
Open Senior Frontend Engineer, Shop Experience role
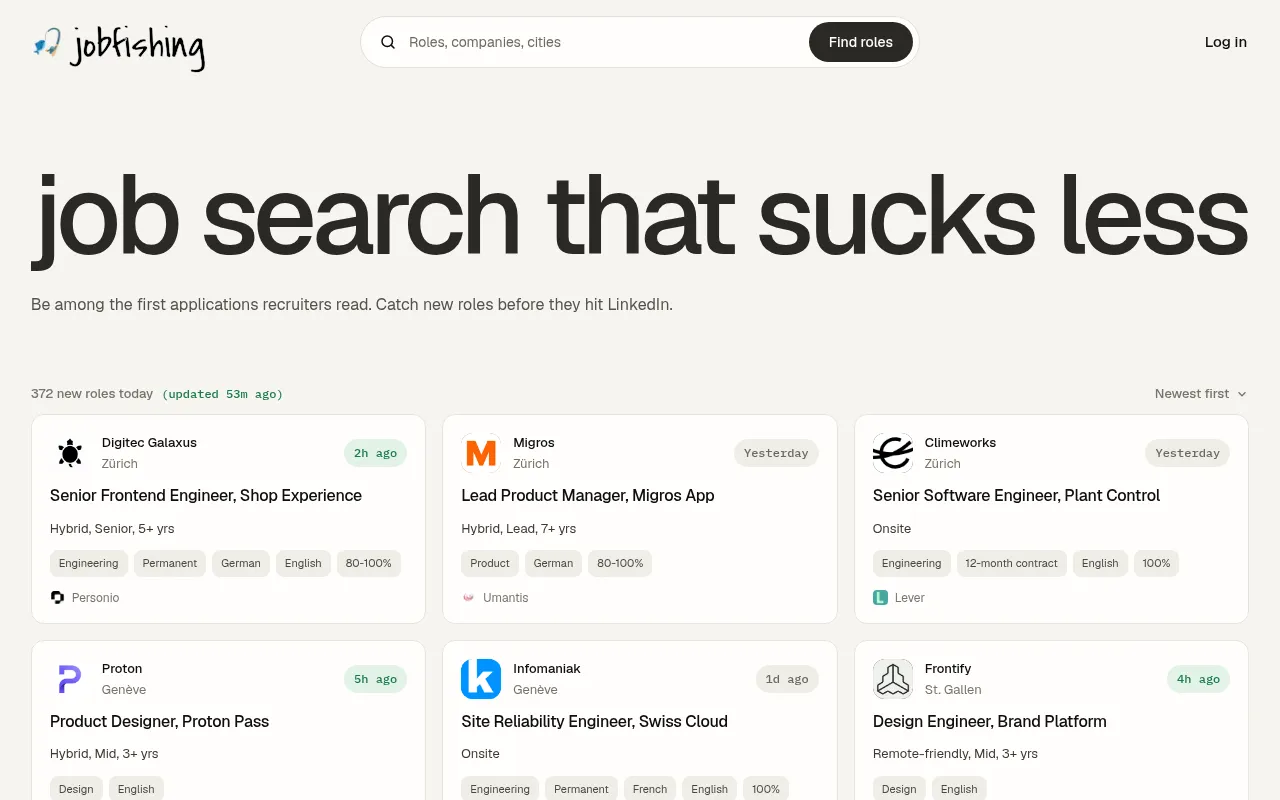click(x=206, y=495)
